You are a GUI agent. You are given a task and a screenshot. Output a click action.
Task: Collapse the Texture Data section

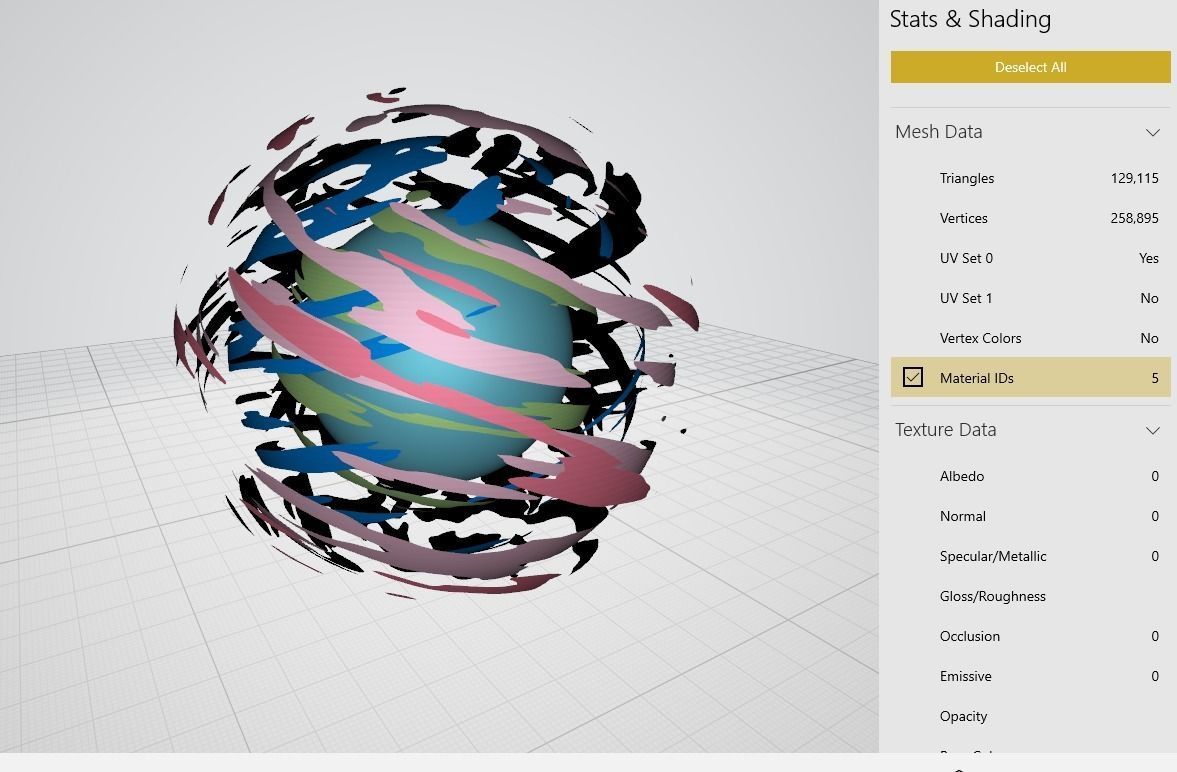point(1152,430)
